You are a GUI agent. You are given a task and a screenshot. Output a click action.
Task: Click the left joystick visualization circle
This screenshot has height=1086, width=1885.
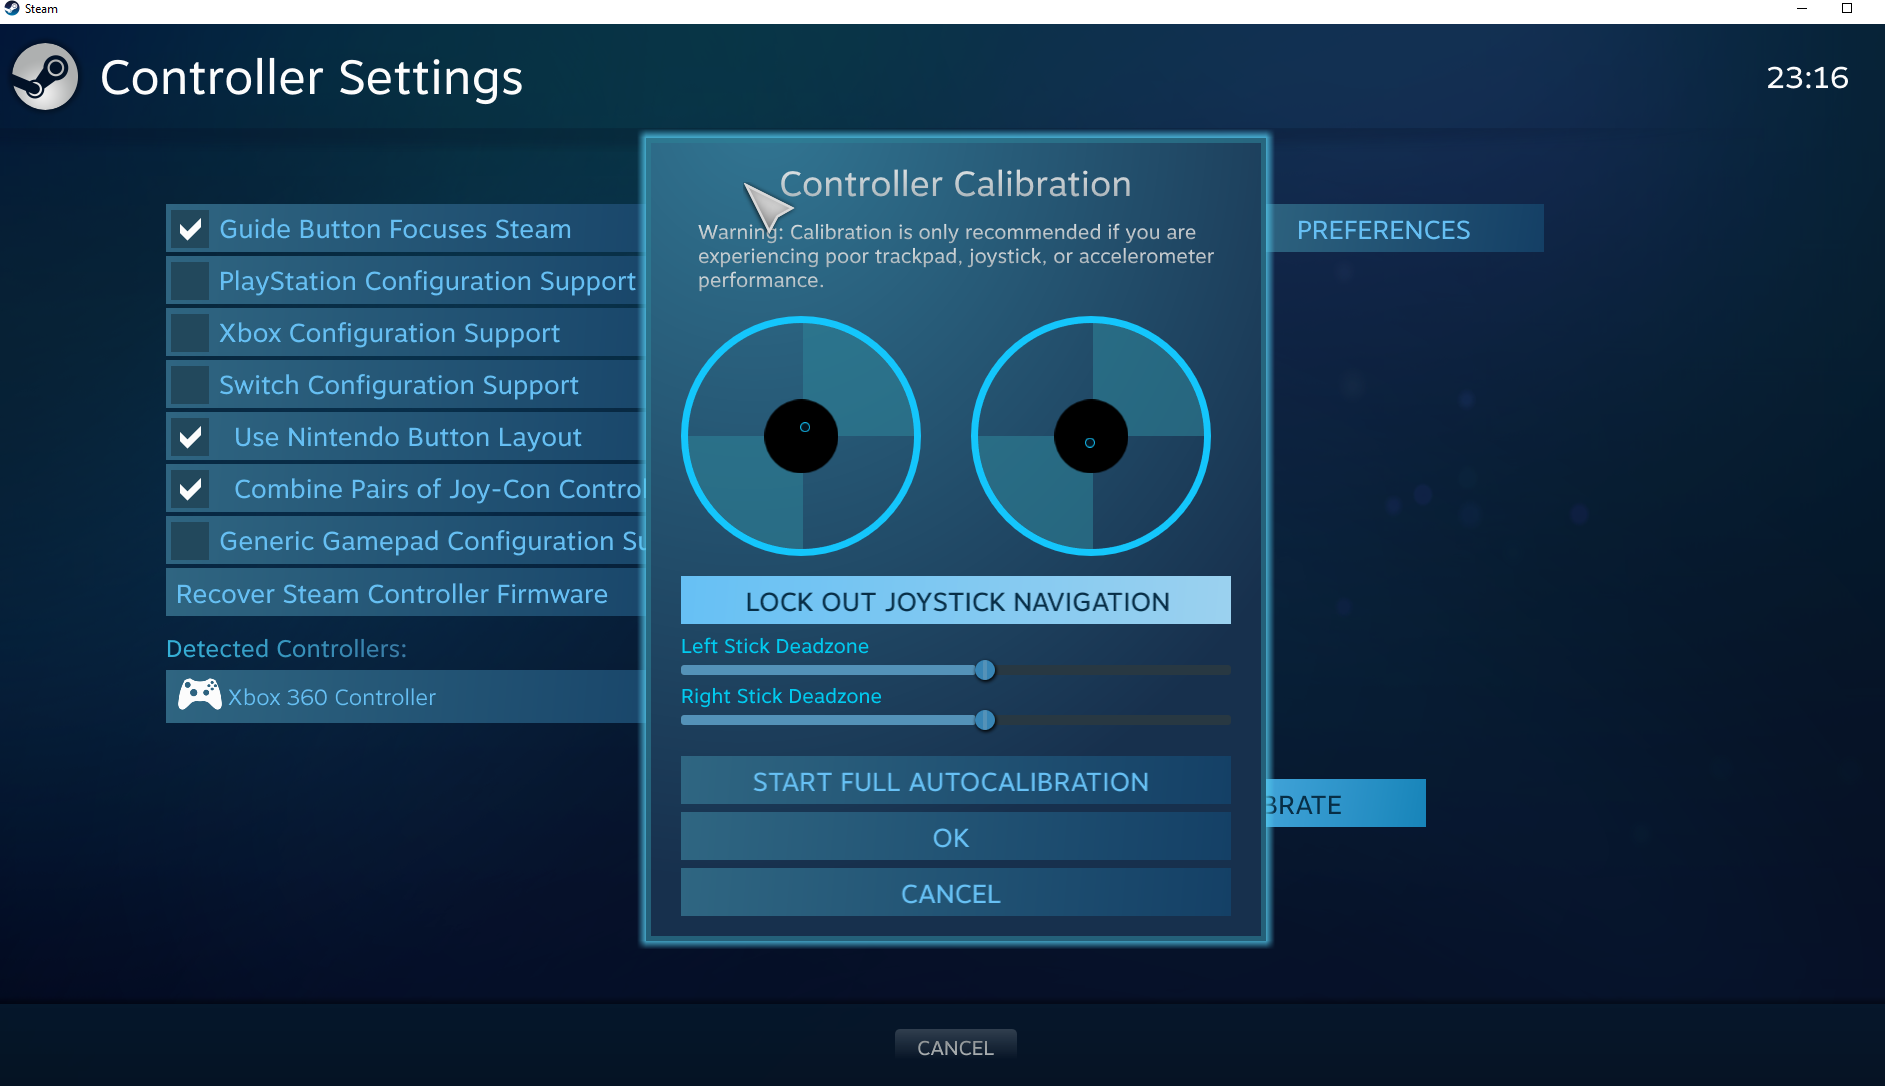click(801, 436)
